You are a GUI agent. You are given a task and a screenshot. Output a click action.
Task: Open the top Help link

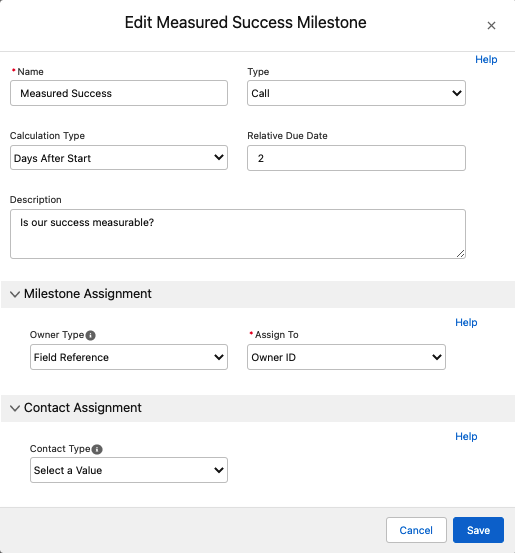coord(486,59)
